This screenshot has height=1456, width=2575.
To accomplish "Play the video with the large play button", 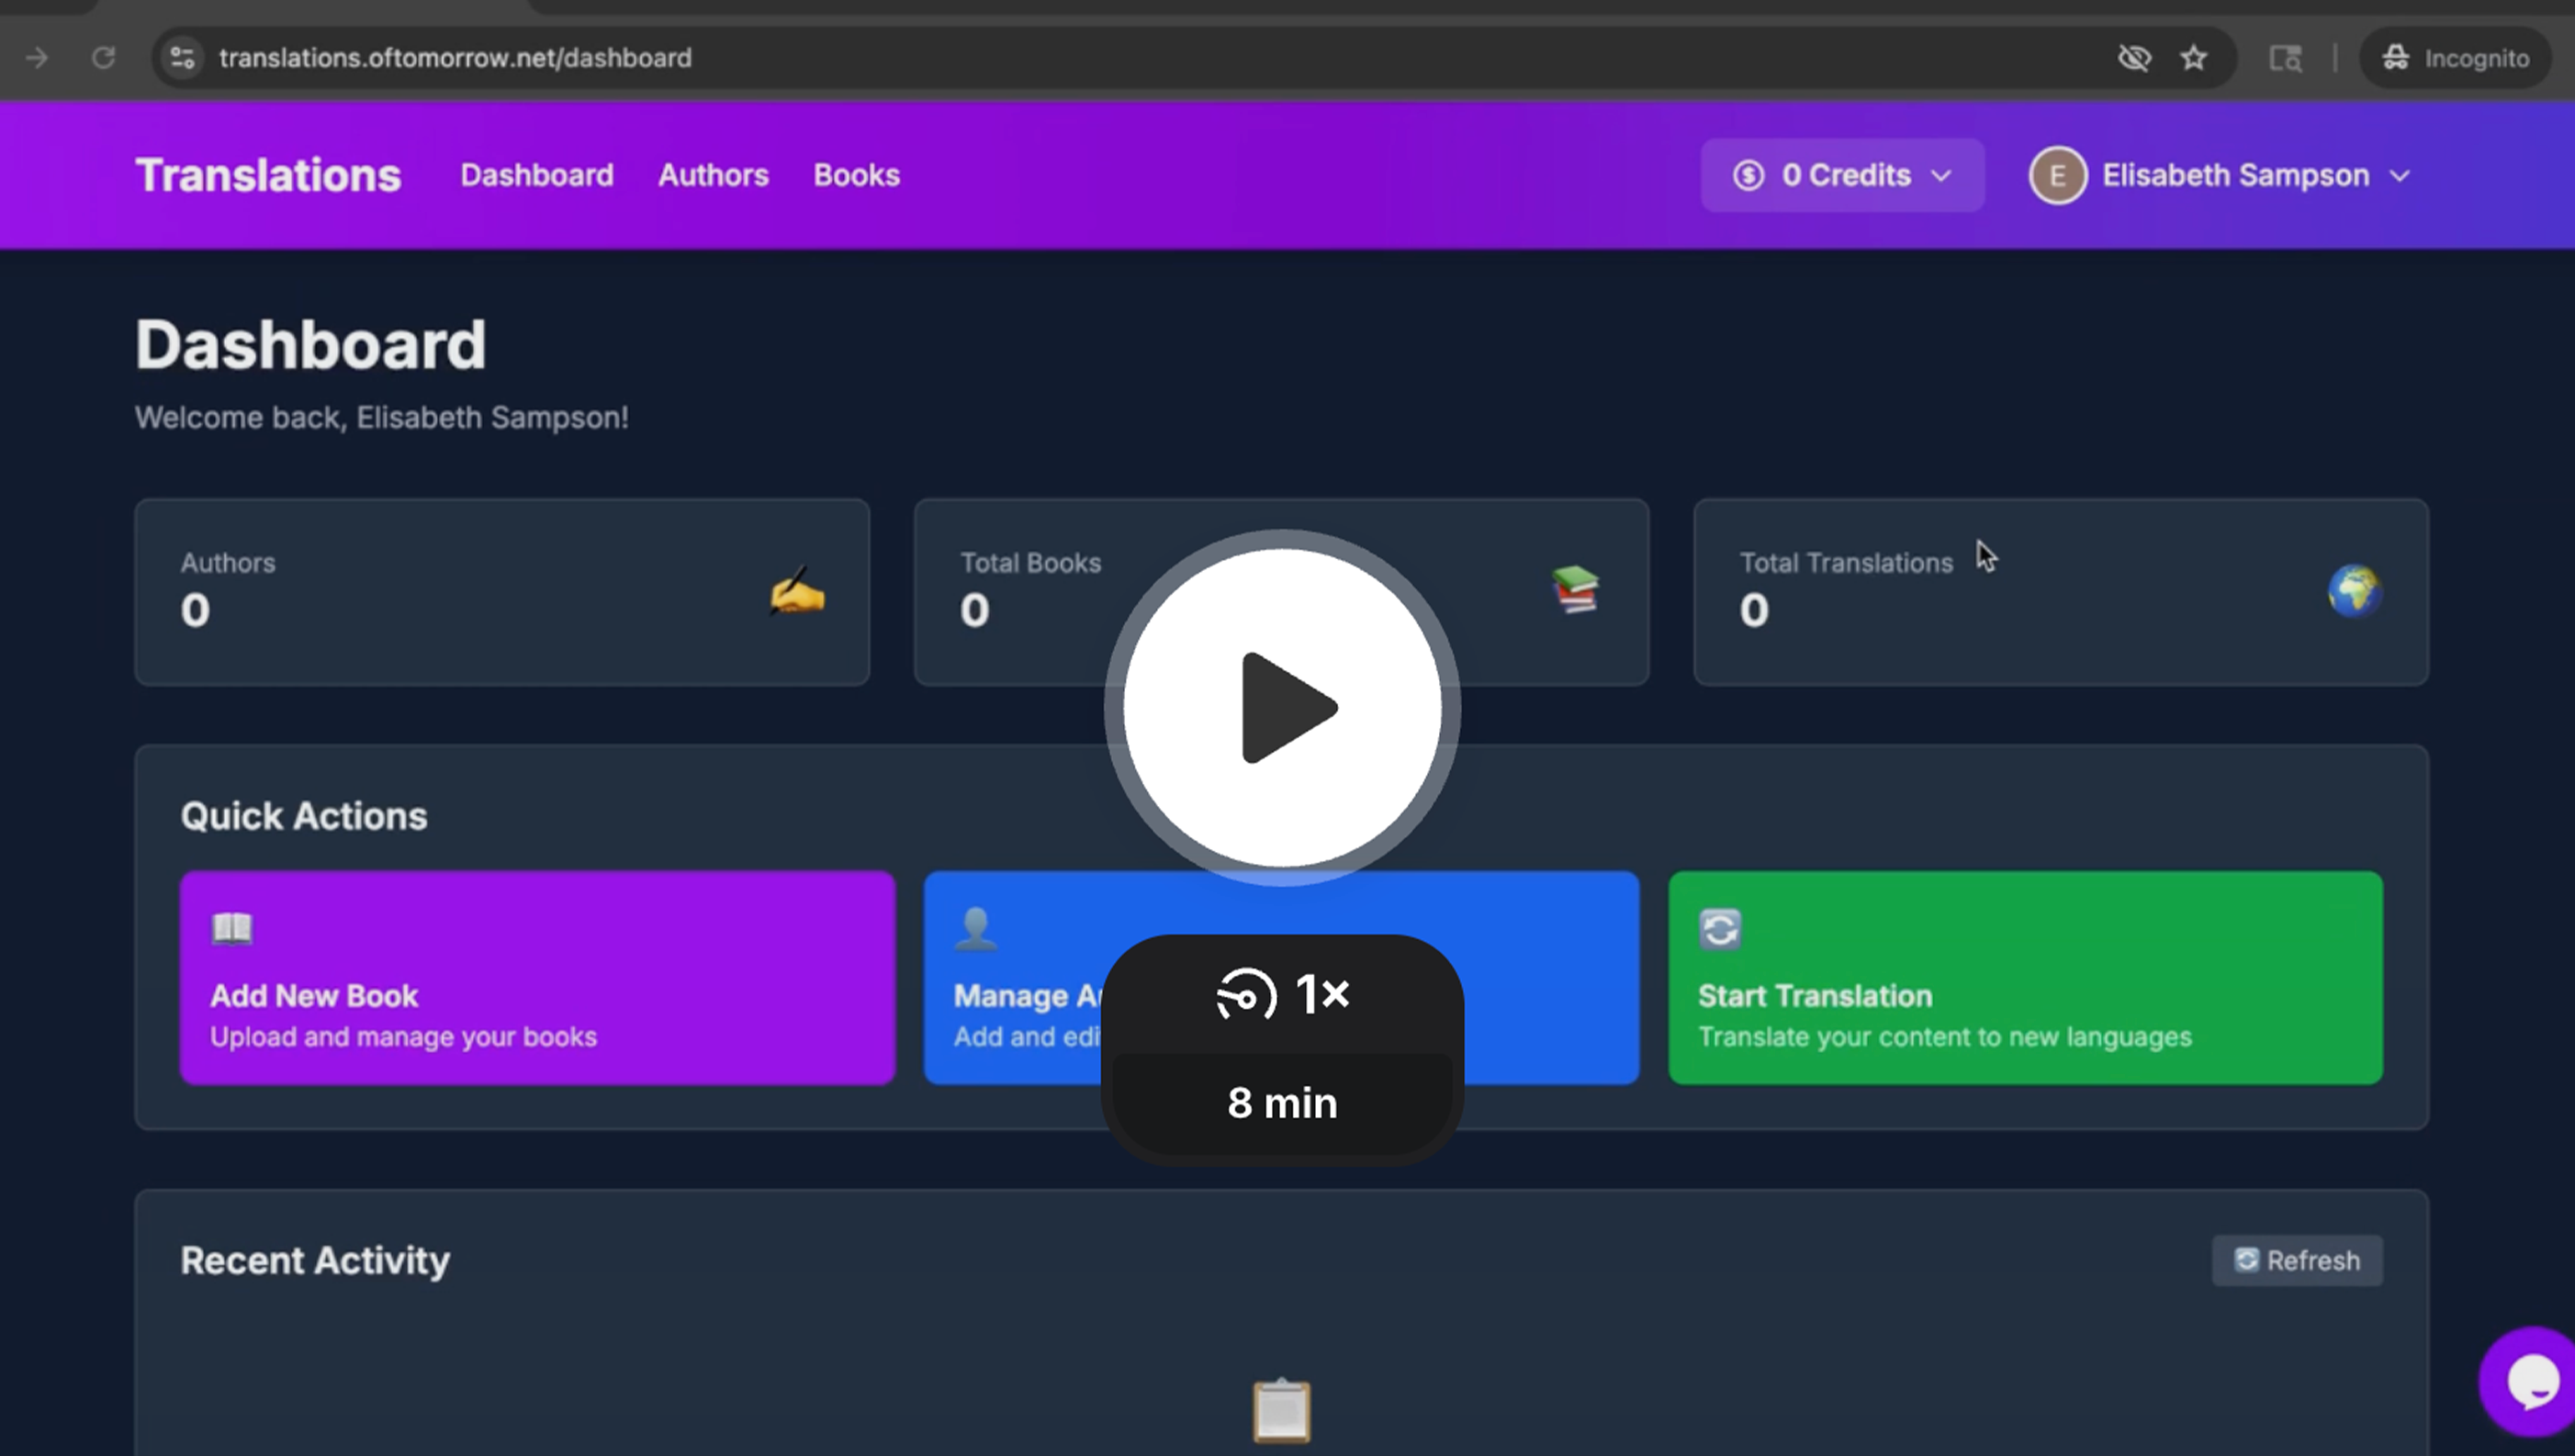I will [1282, 707].
